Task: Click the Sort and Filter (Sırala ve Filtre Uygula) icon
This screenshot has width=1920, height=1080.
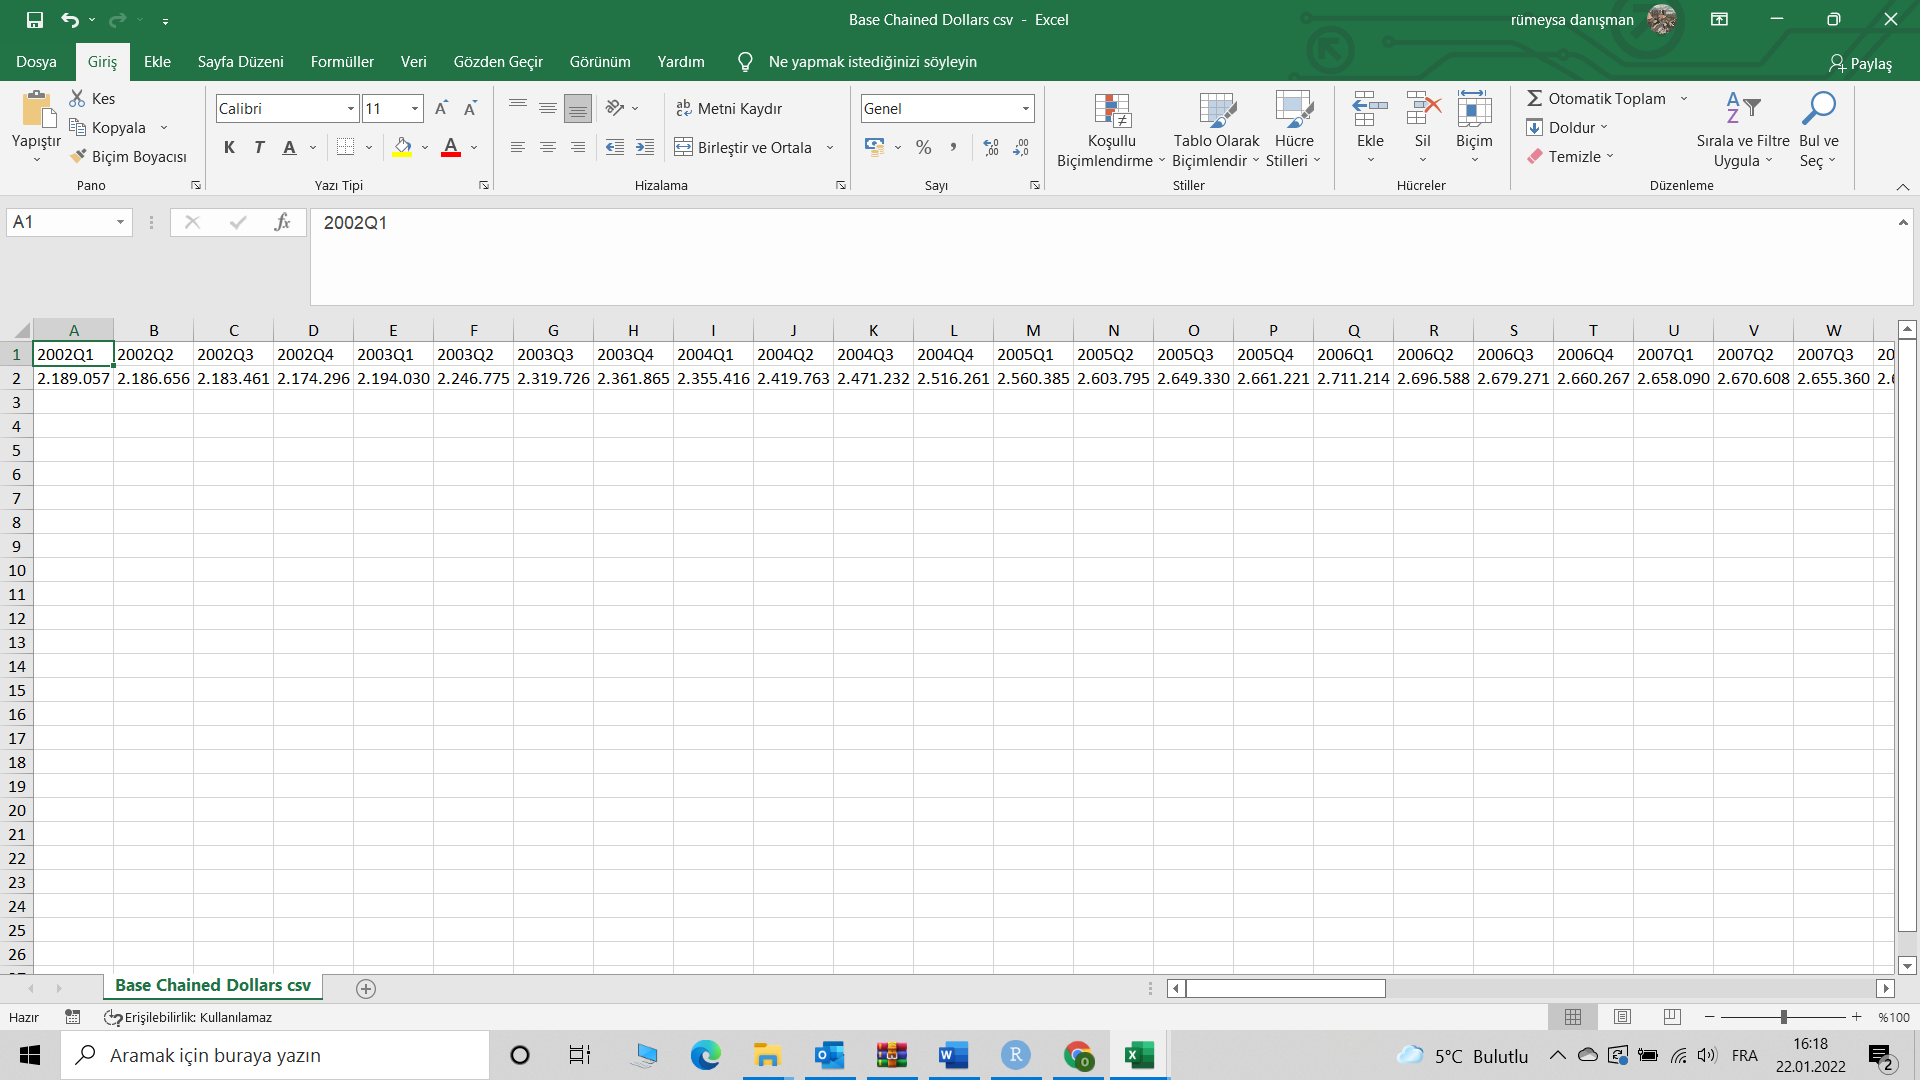Action: 1742,108
